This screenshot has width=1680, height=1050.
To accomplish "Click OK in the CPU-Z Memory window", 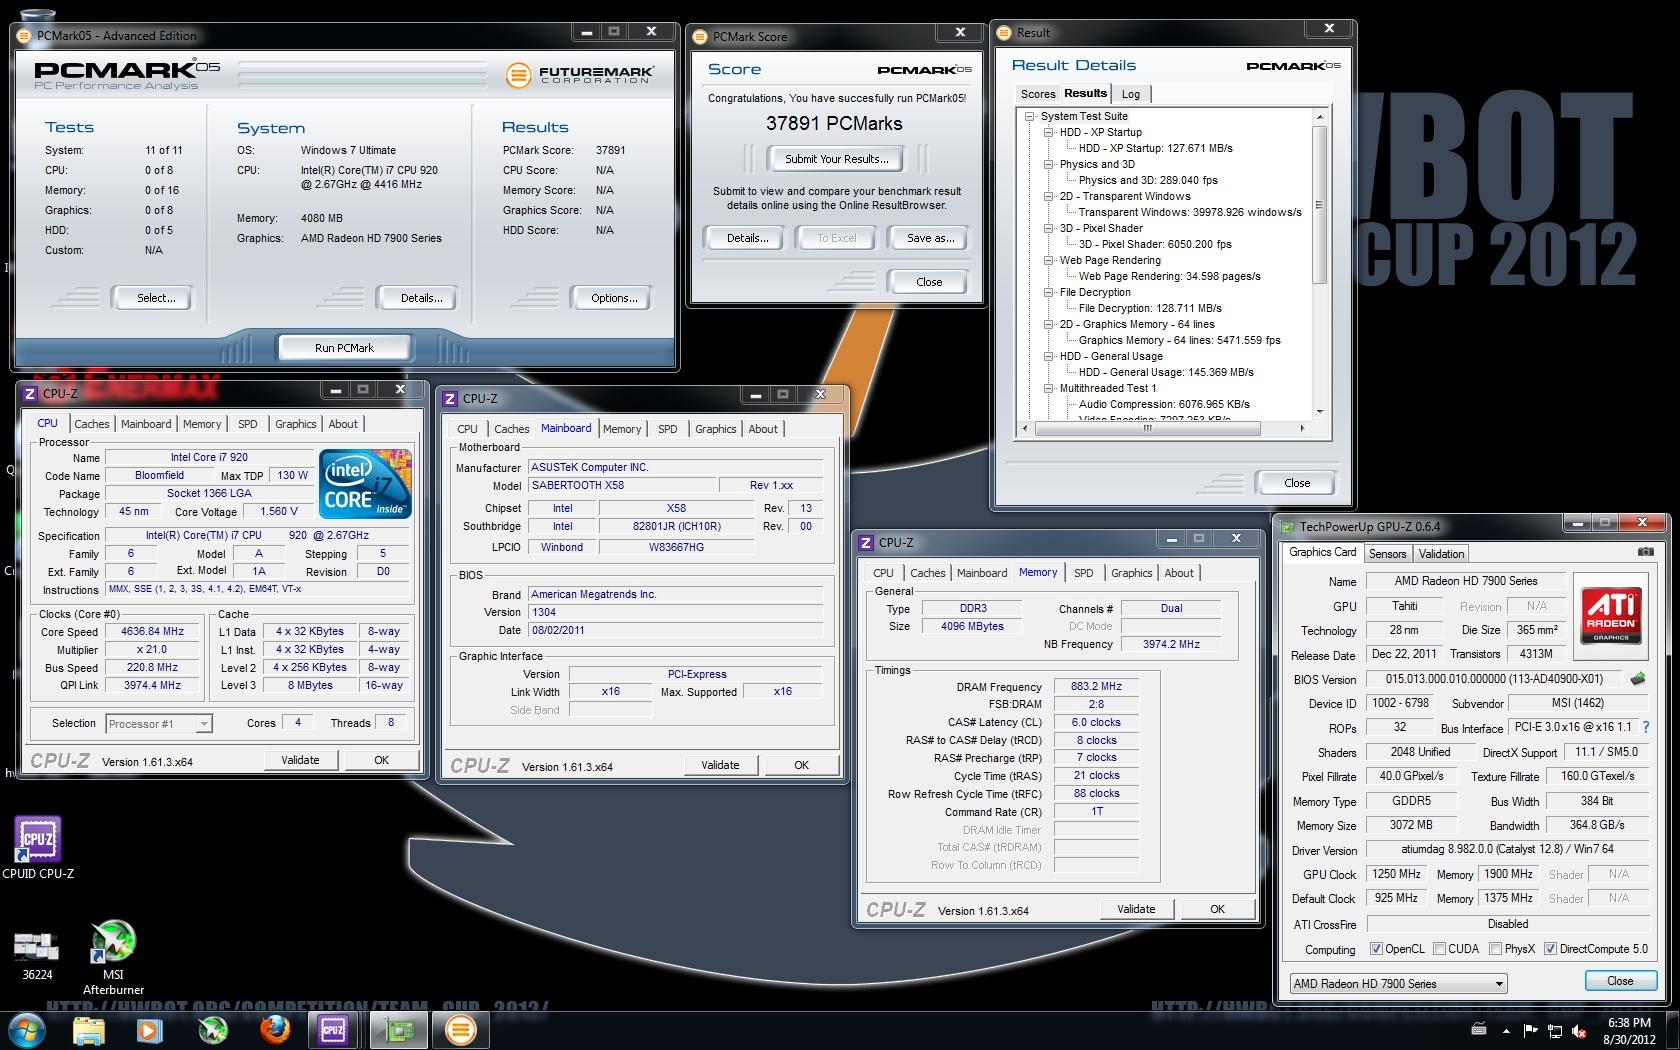I will [x=1217, y=909].
